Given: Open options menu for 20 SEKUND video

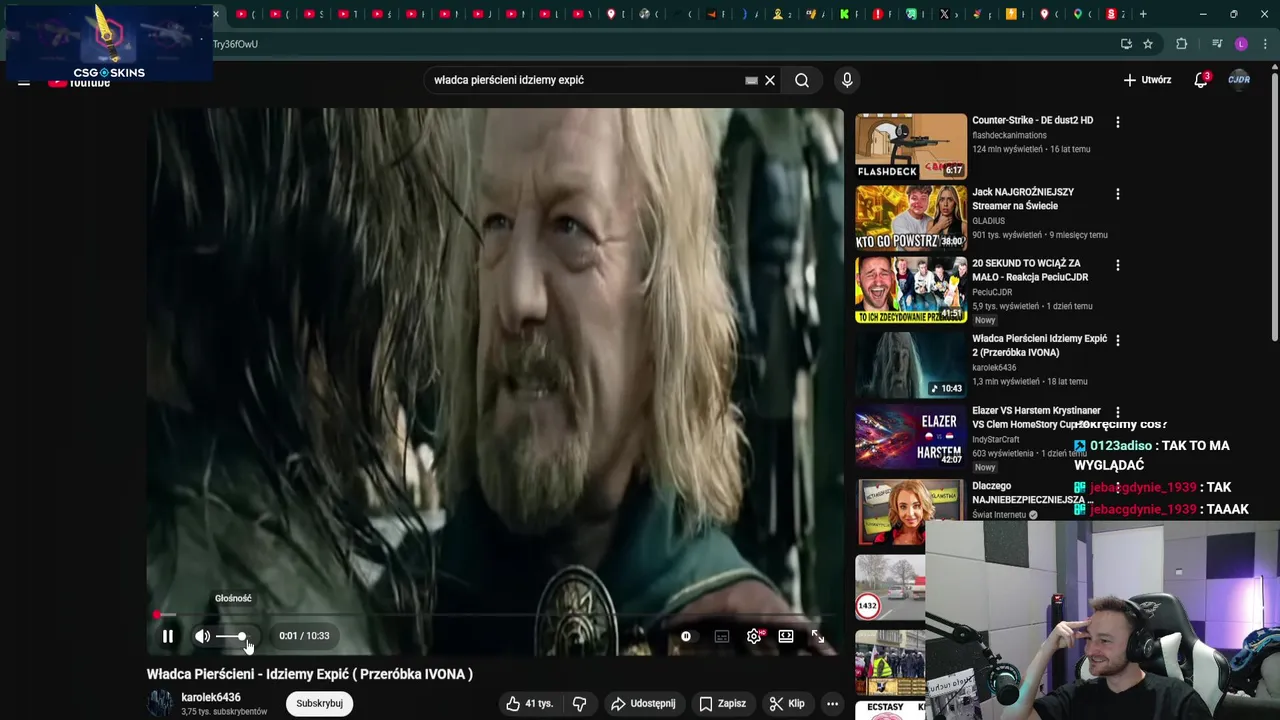Looking at the screenshot, I should click(1118, 265).
